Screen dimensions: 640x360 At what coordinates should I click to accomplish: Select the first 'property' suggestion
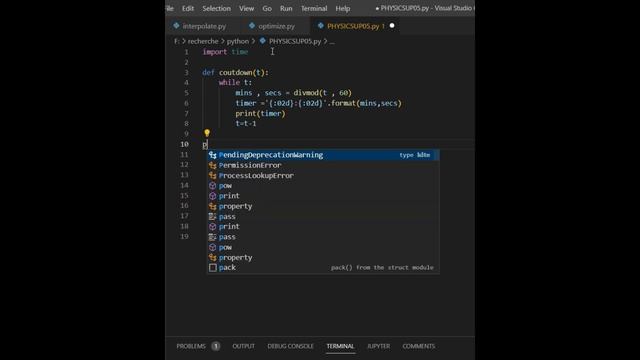click(323, 206)
